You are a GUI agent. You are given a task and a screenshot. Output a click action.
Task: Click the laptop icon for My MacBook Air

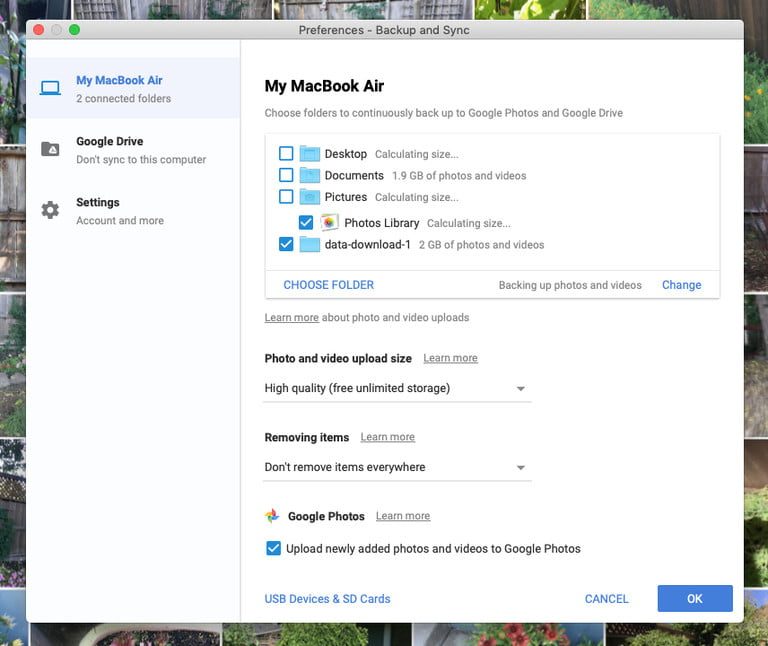[x=50, y=89]
